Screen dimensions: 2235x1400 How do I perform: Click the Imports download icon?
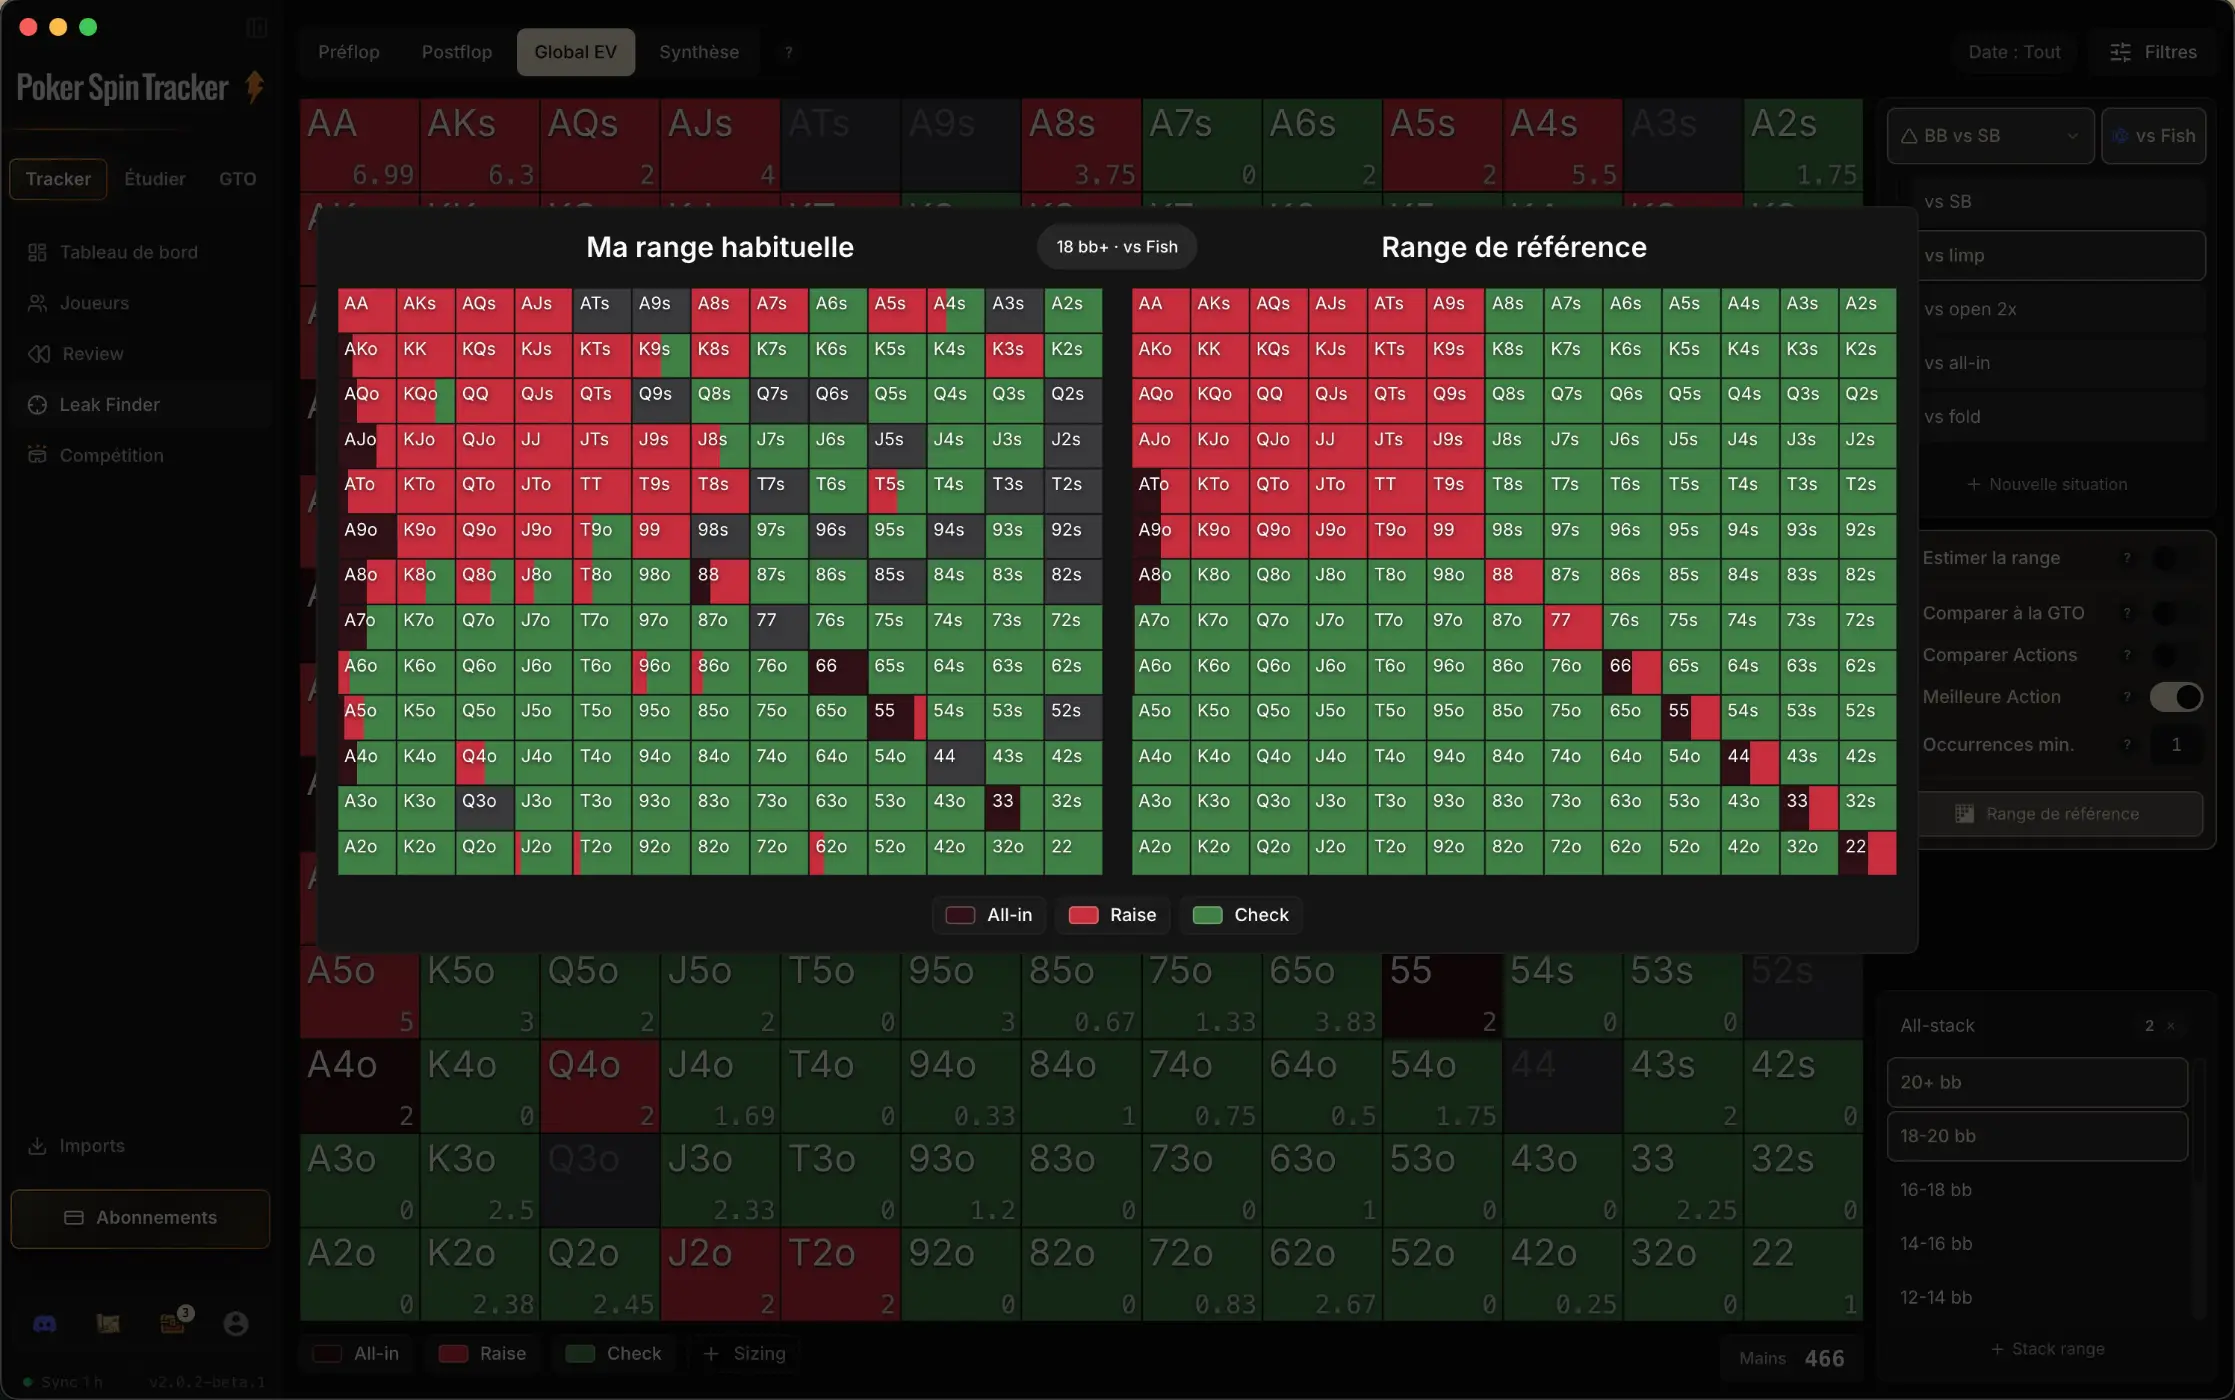click(37, 1146)
